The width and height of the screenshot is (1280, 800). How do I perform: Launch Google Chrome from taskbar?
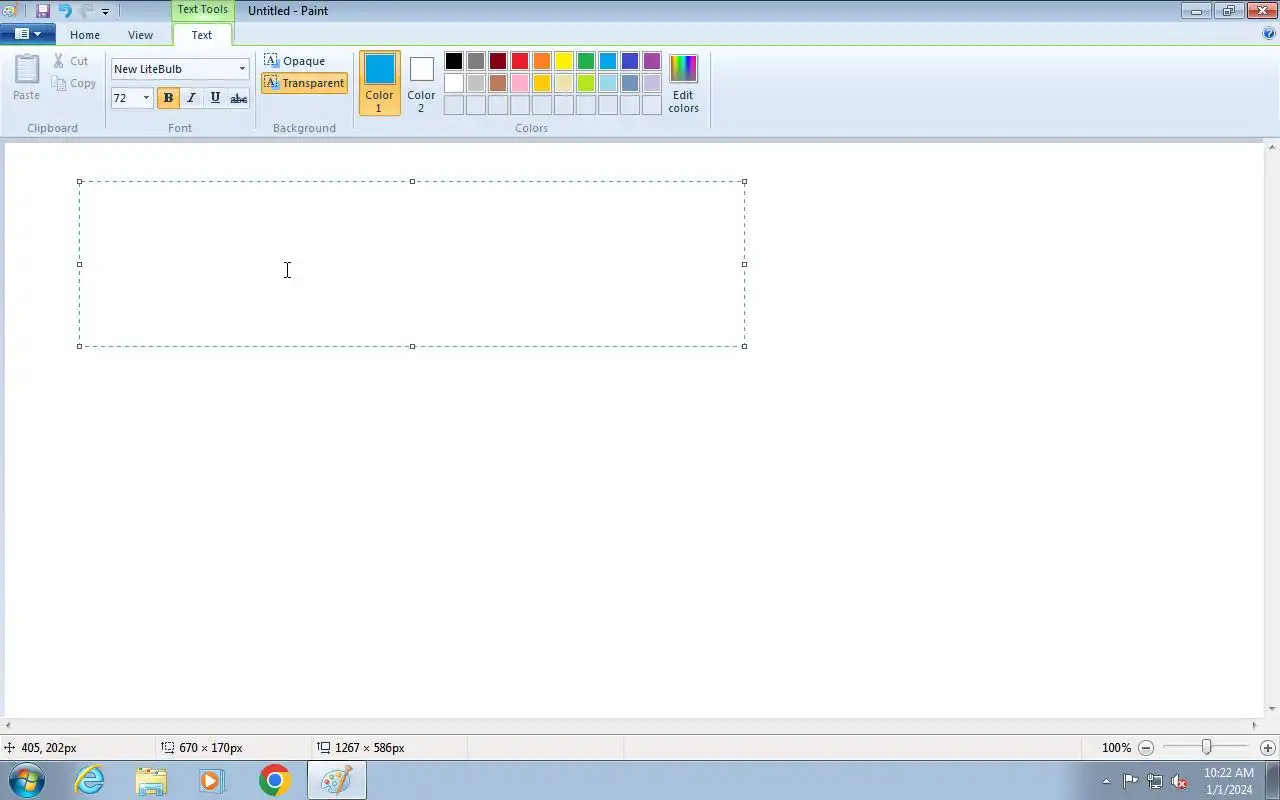tap(274, 780)
